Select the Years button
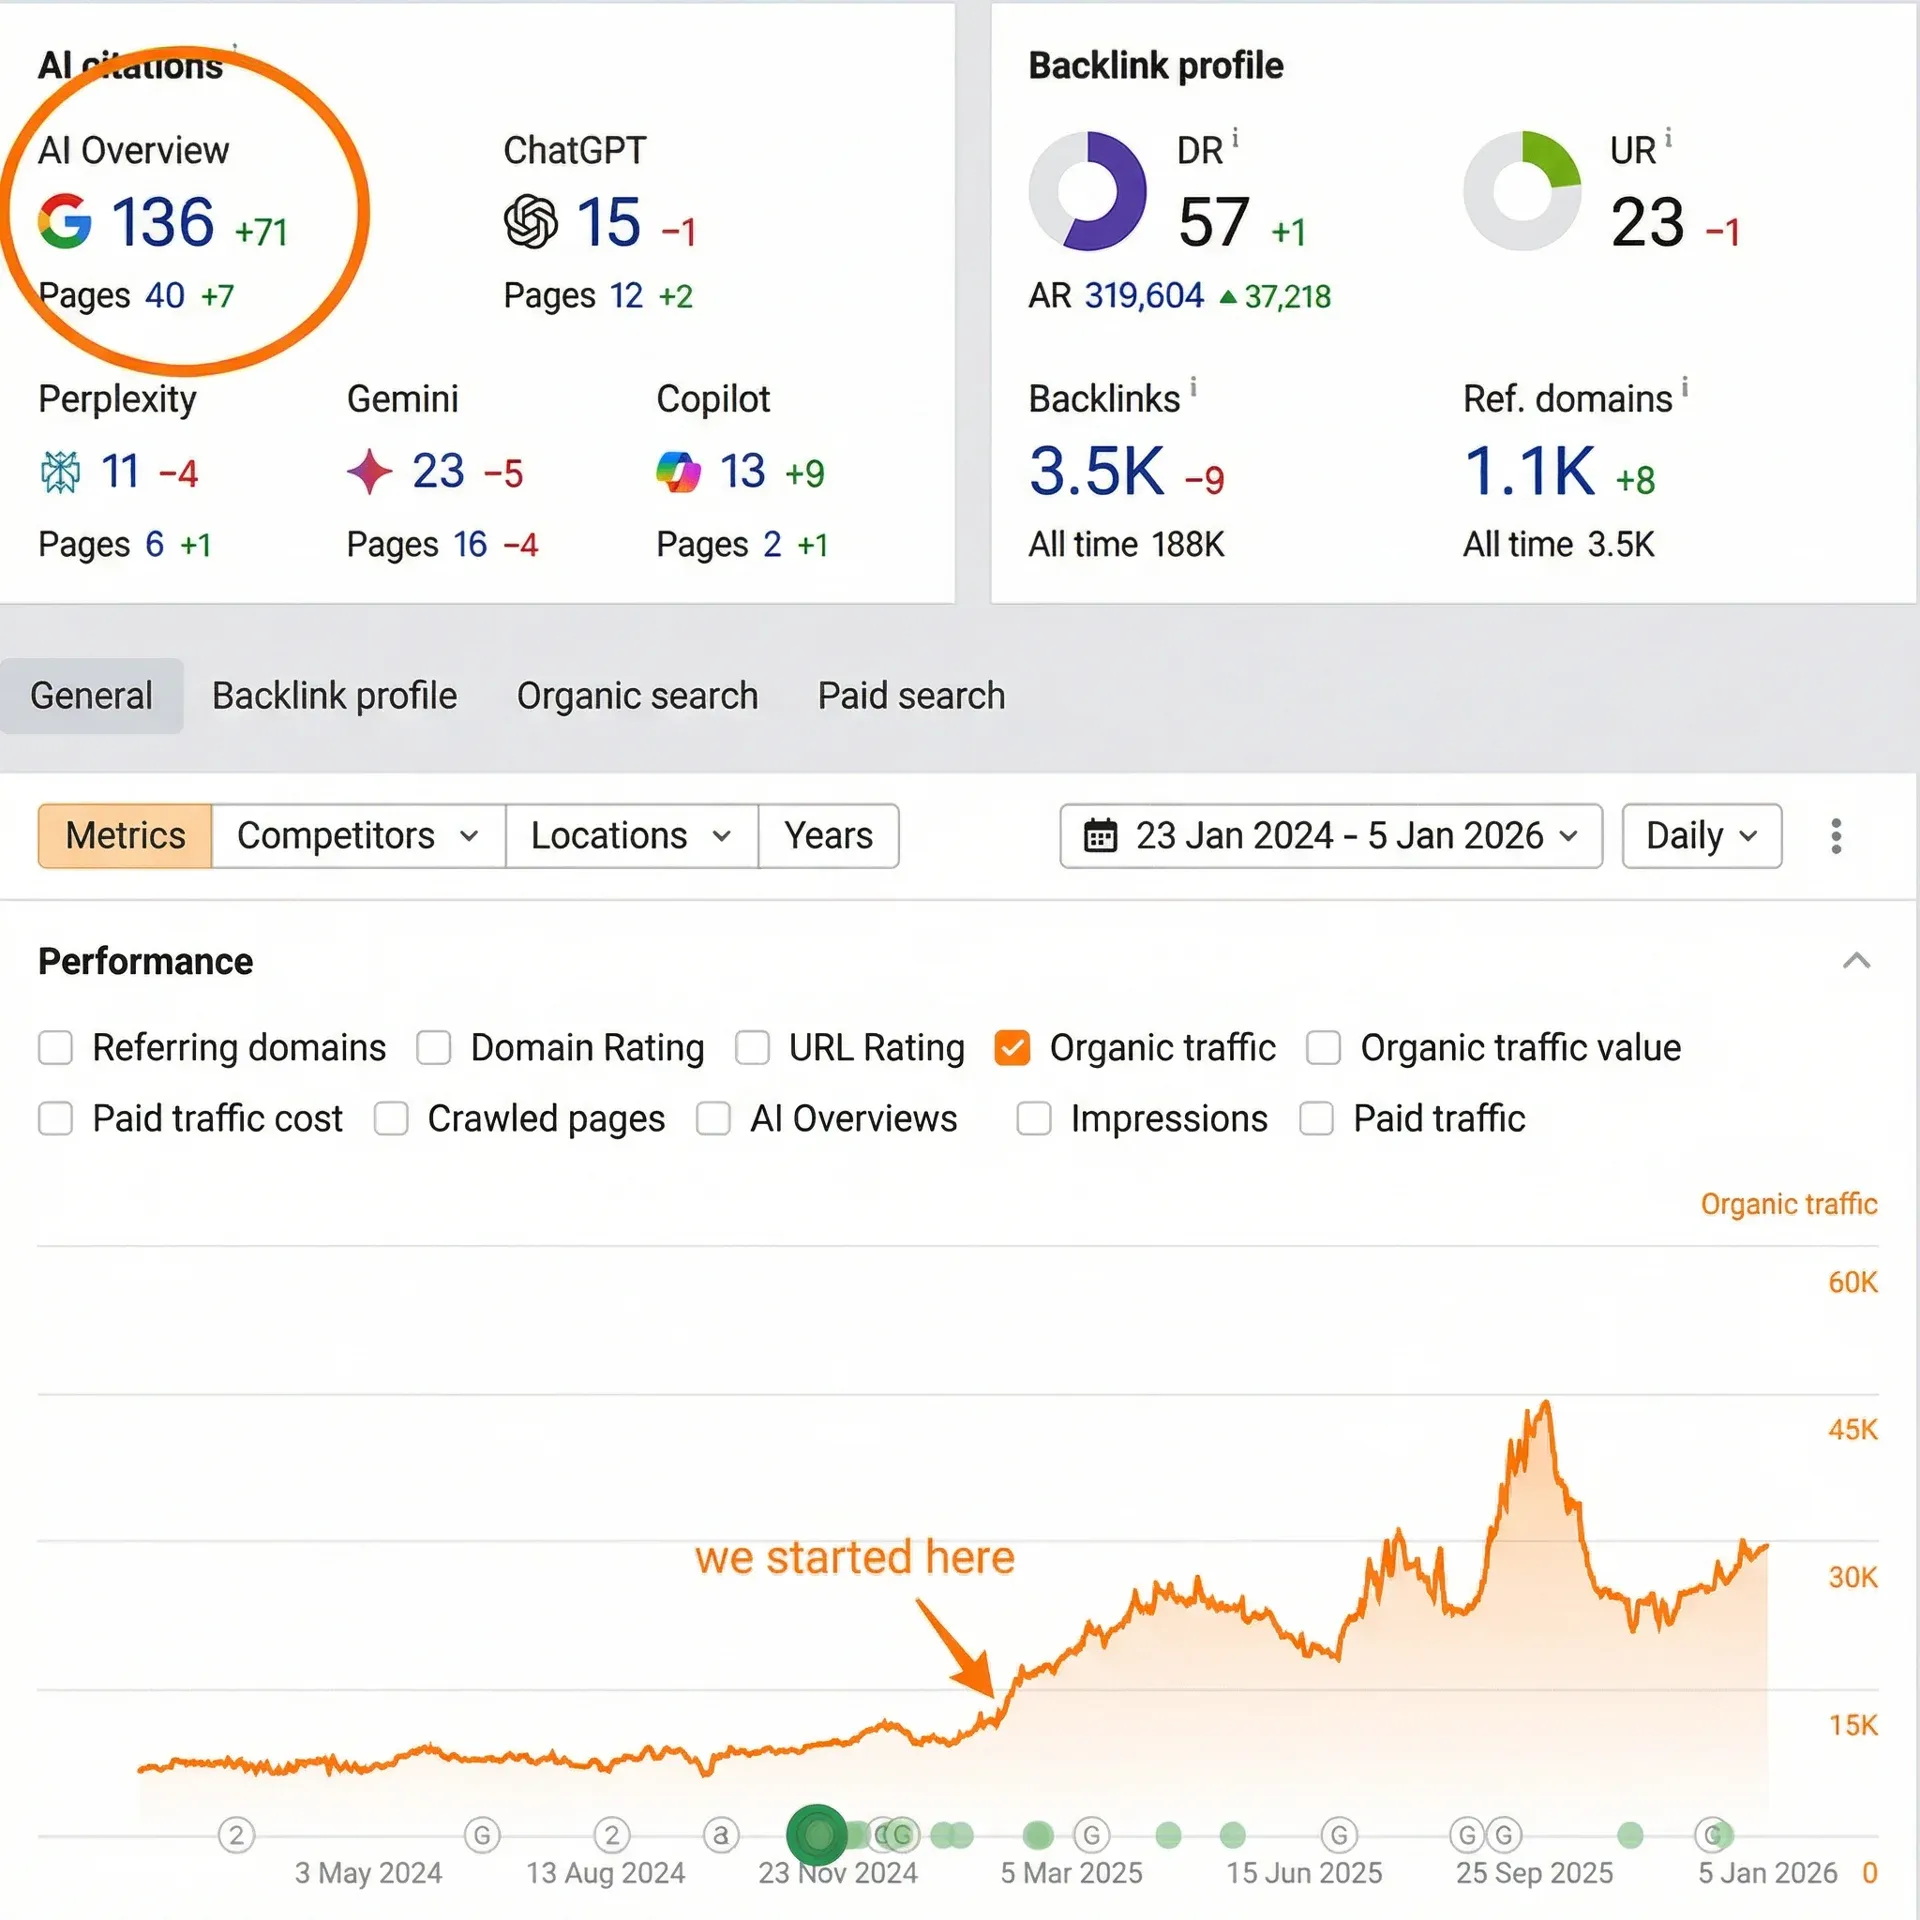1920x1920 pixels. 828,836
